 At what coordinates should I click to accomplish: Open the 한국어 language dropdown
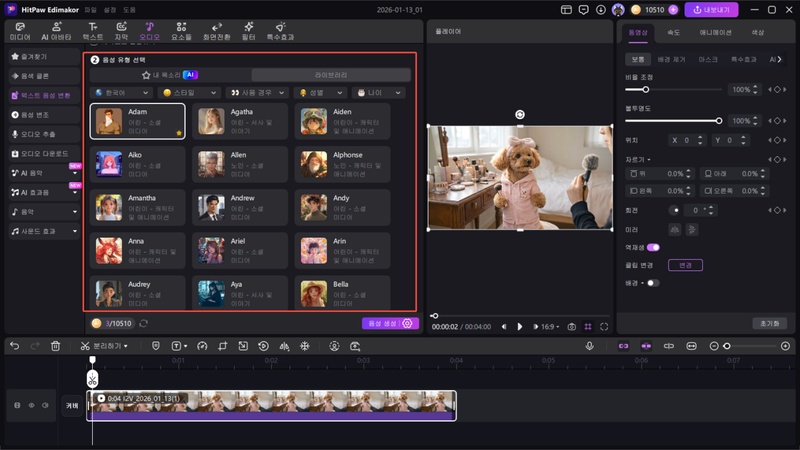tap(121, 93)
